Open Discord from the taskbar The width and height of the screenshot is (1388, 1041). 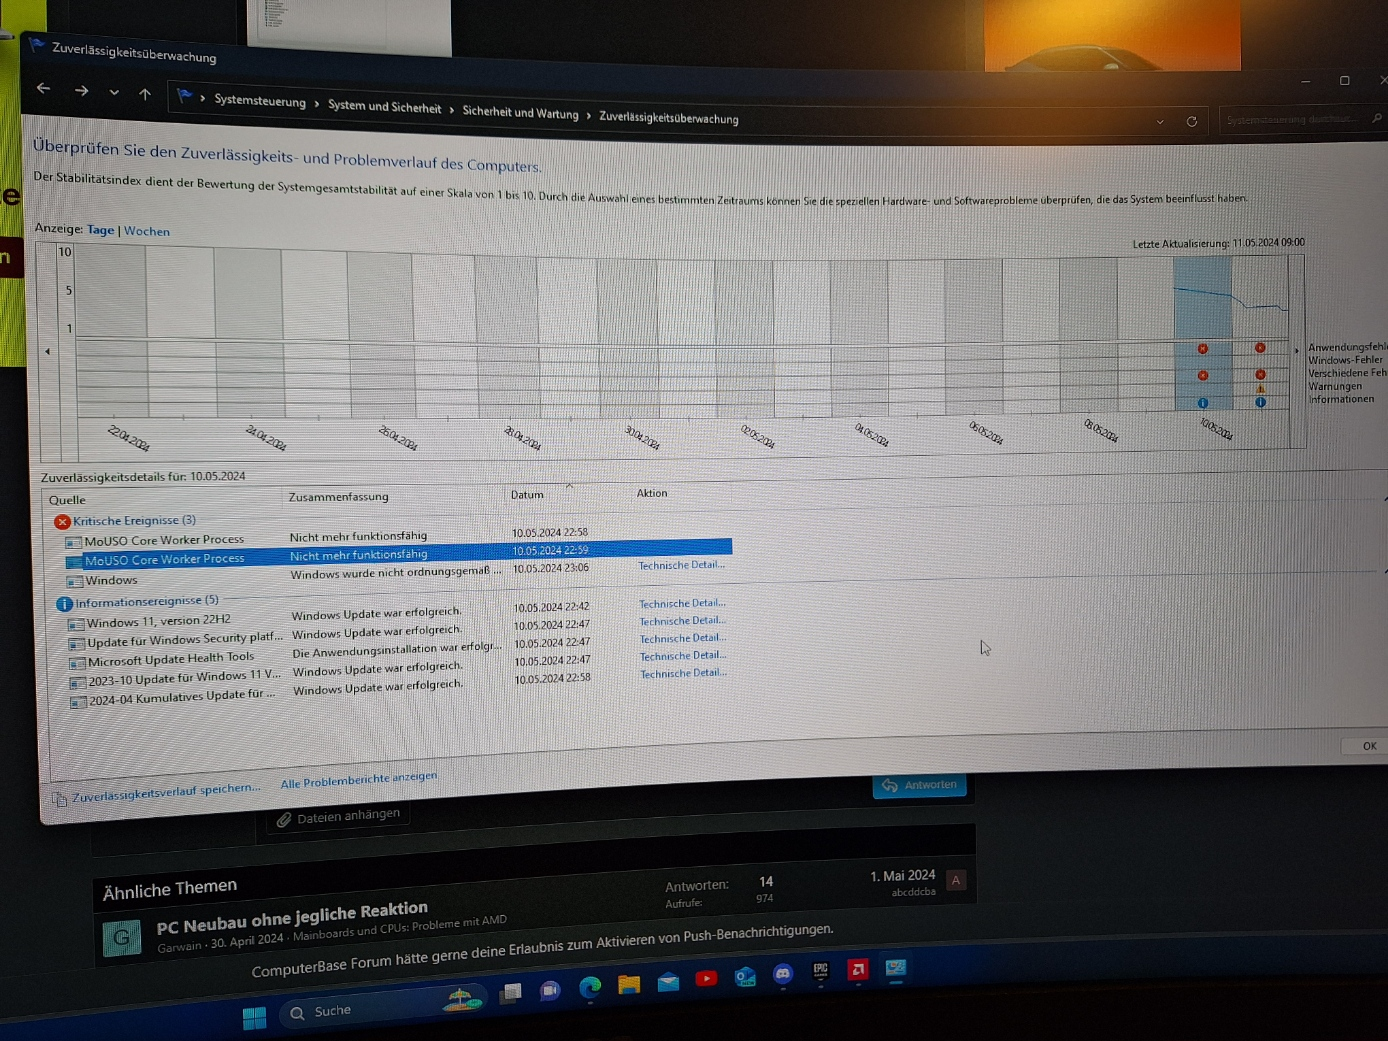pyautogui.click(x=783, y=974)
